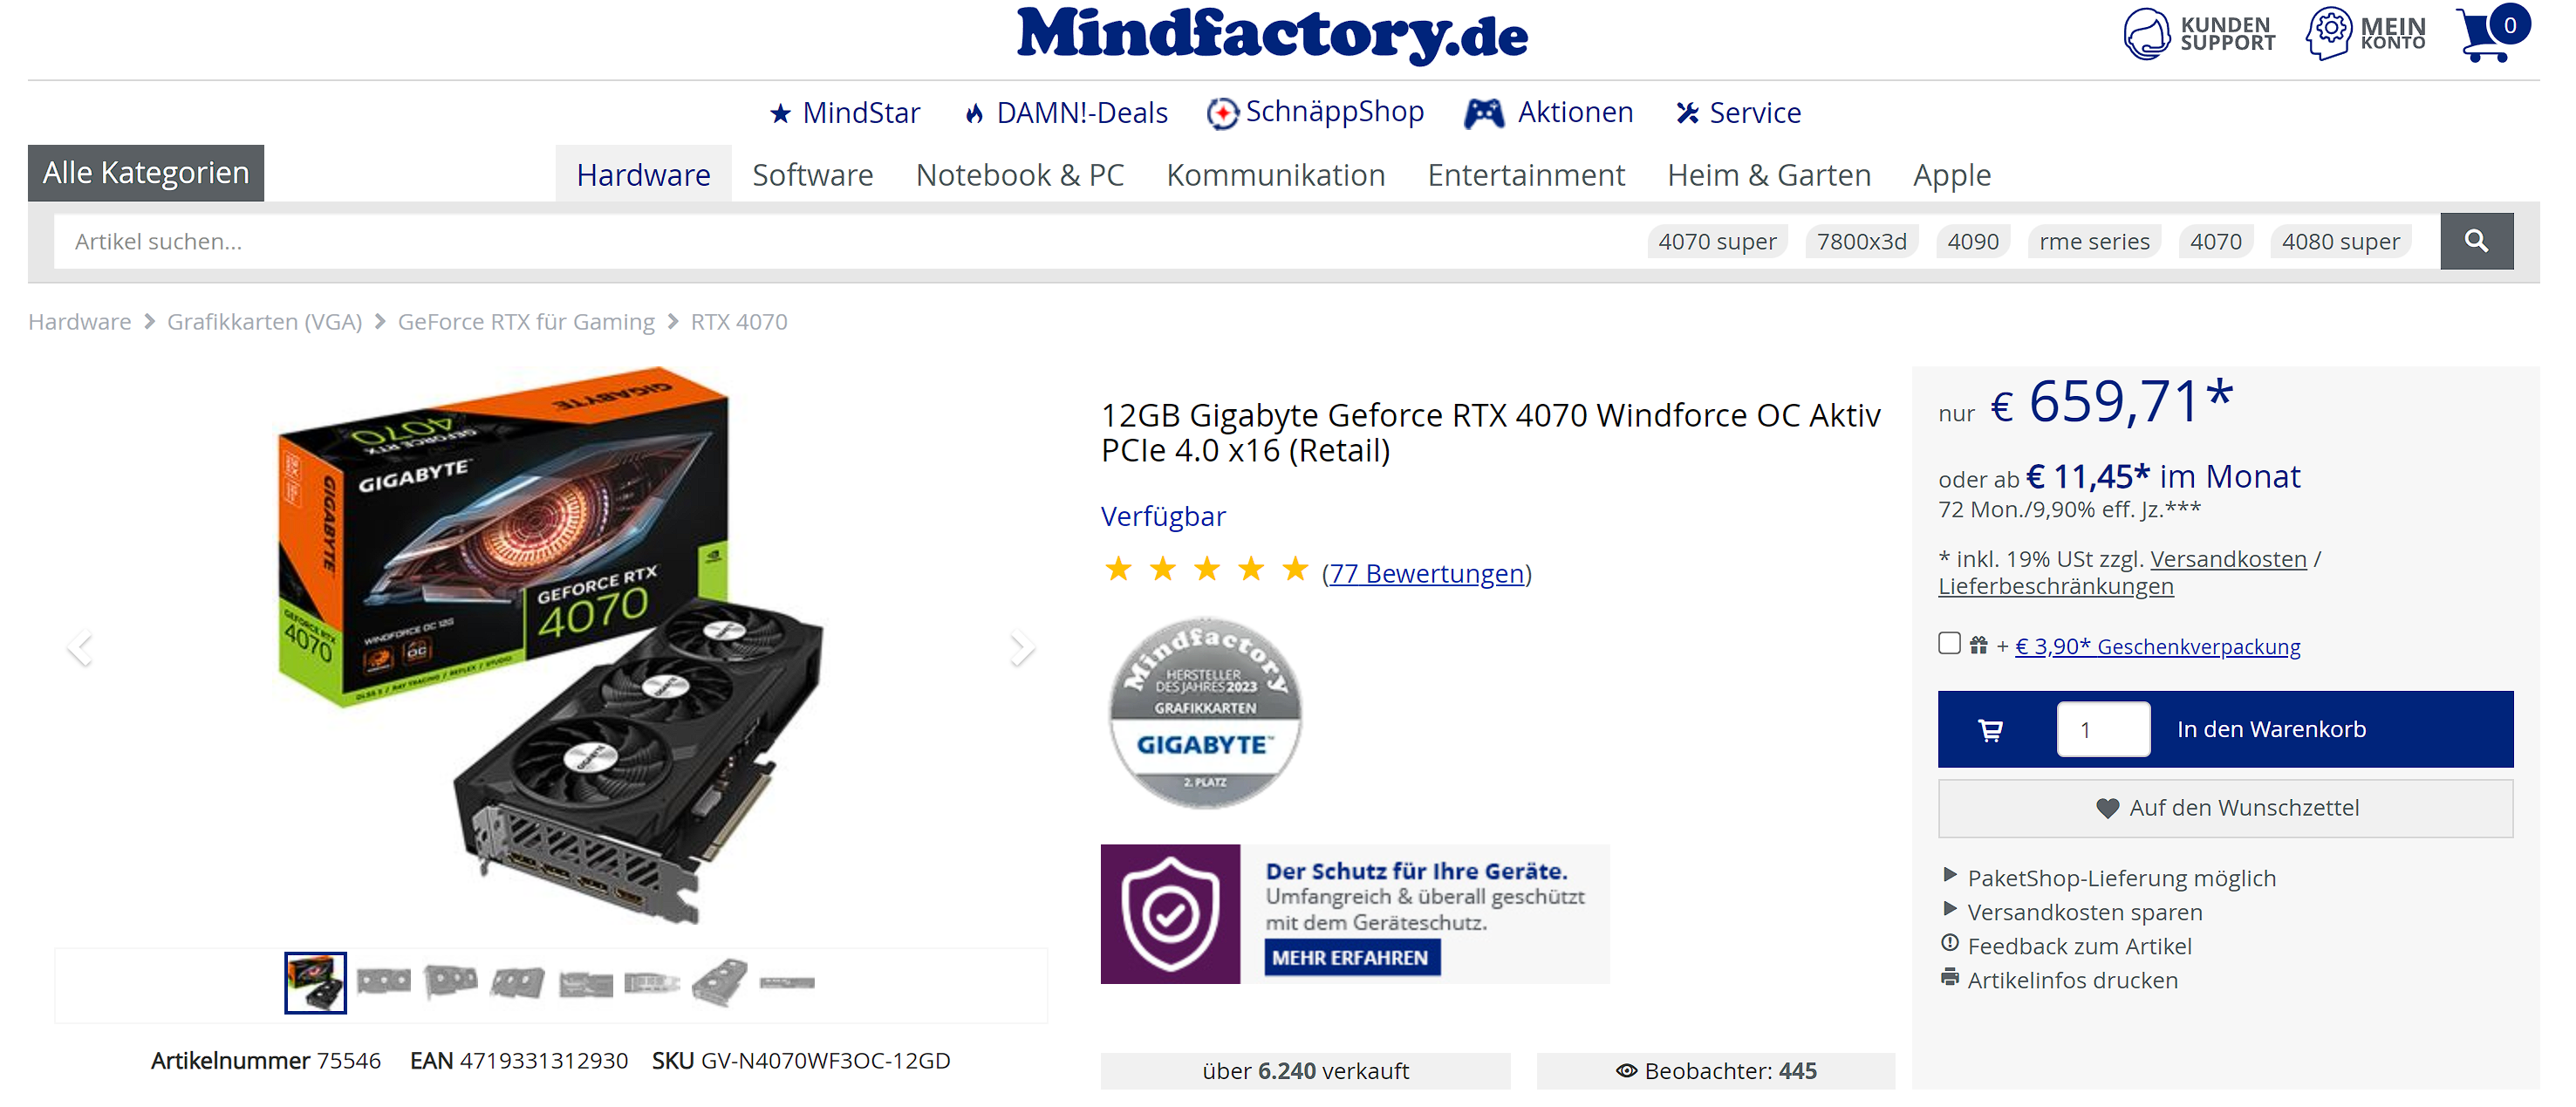Select the second product thumbnail
The height and width of the screenshot is (1107, 2576).
click(383, 983)
